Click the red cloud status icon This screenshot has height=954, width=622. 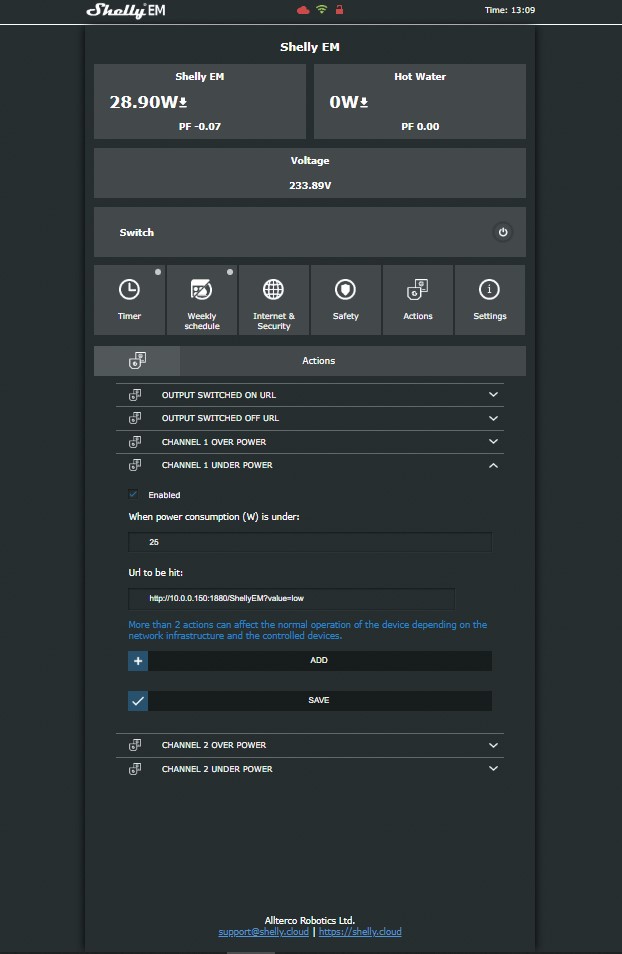[303, 10]
